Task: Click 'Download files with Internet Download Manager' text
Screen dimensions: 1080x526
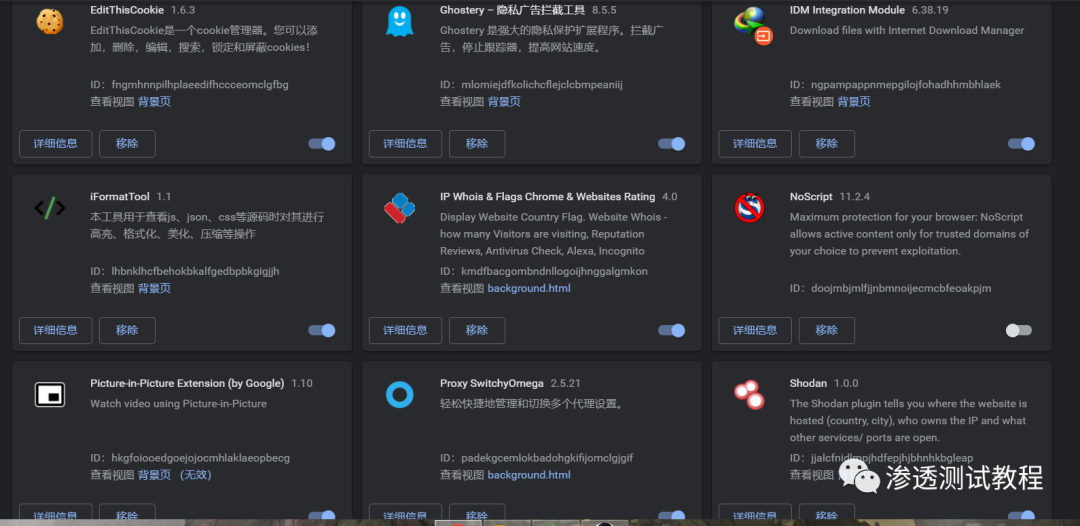Action: pyautogui.click(x=907, y=30)
